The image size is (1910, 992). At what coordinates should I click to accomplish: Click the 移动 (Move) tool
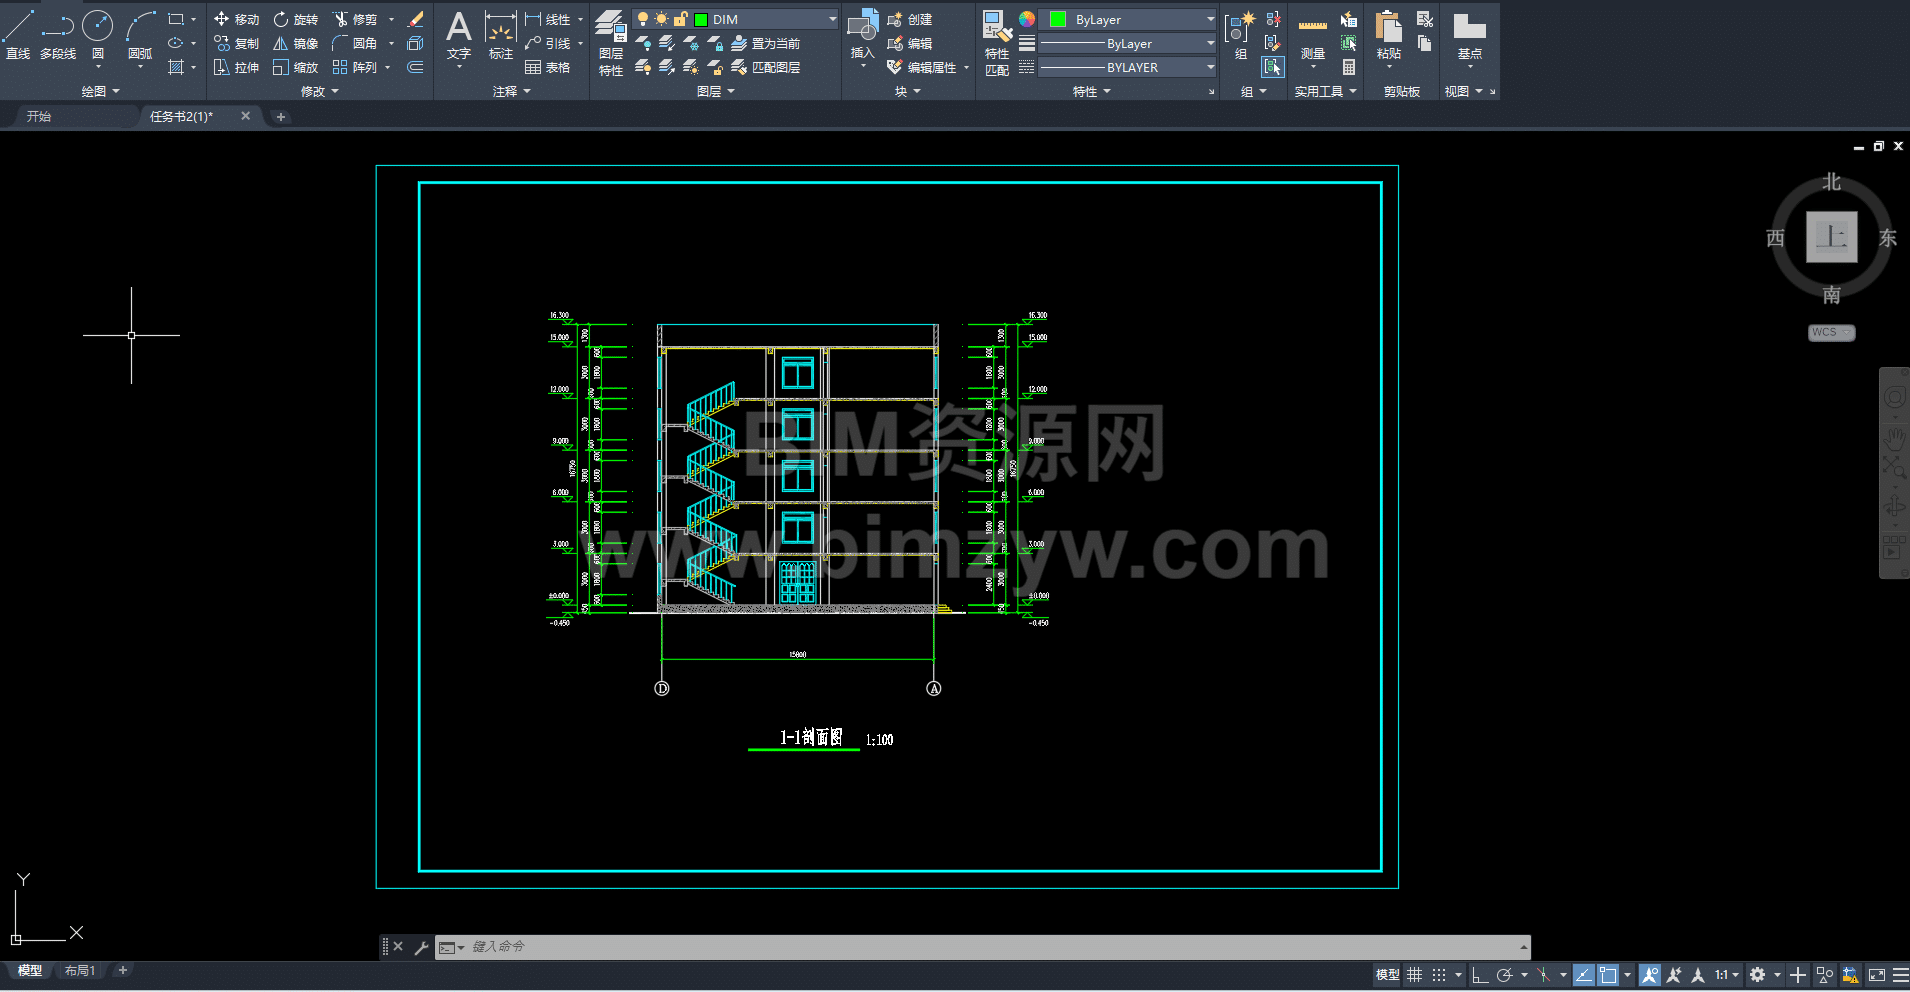click(237, 19)
